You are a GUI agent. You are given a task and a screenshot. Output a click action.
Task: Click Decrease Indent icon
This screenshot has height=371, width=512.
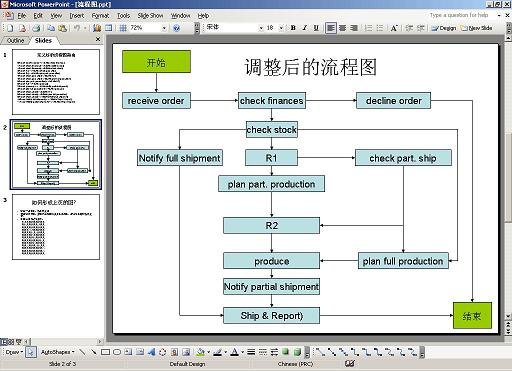coord(409,28)
